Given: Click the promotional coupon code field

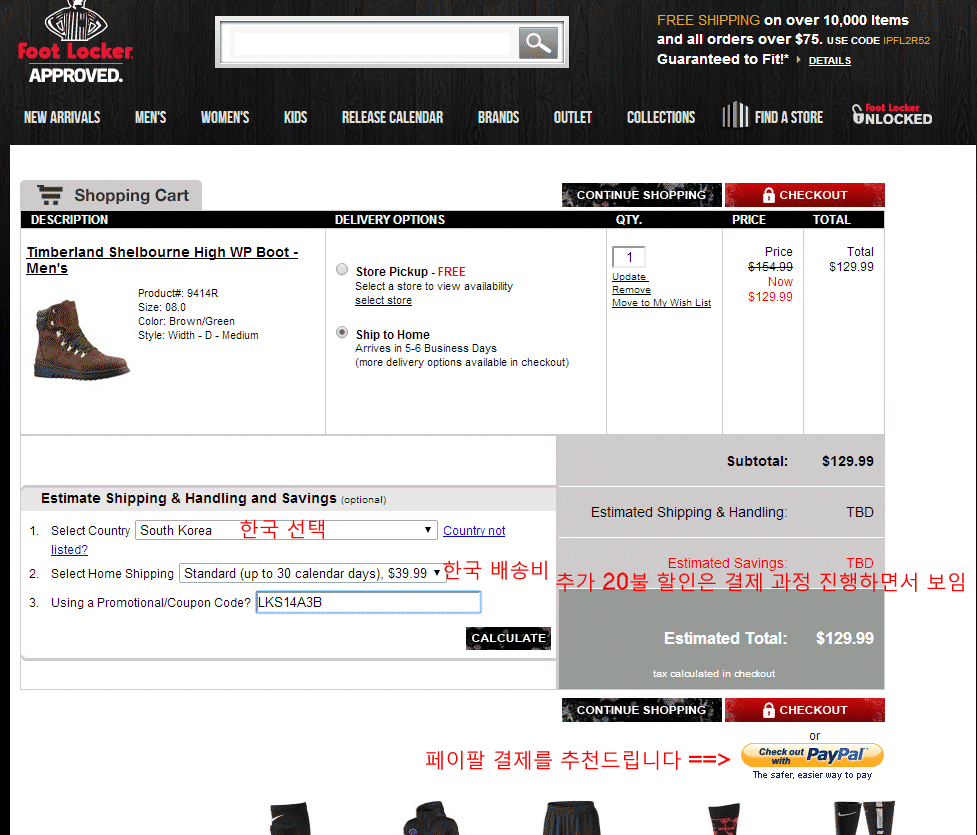Looking at the screenshot, I should coord(368,602).
